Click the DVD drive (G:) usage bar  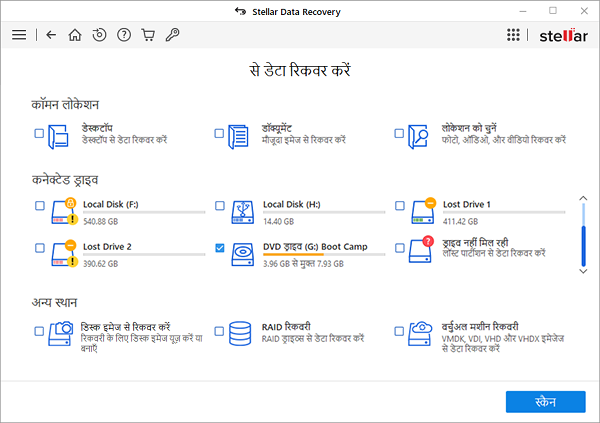(324, 254)
